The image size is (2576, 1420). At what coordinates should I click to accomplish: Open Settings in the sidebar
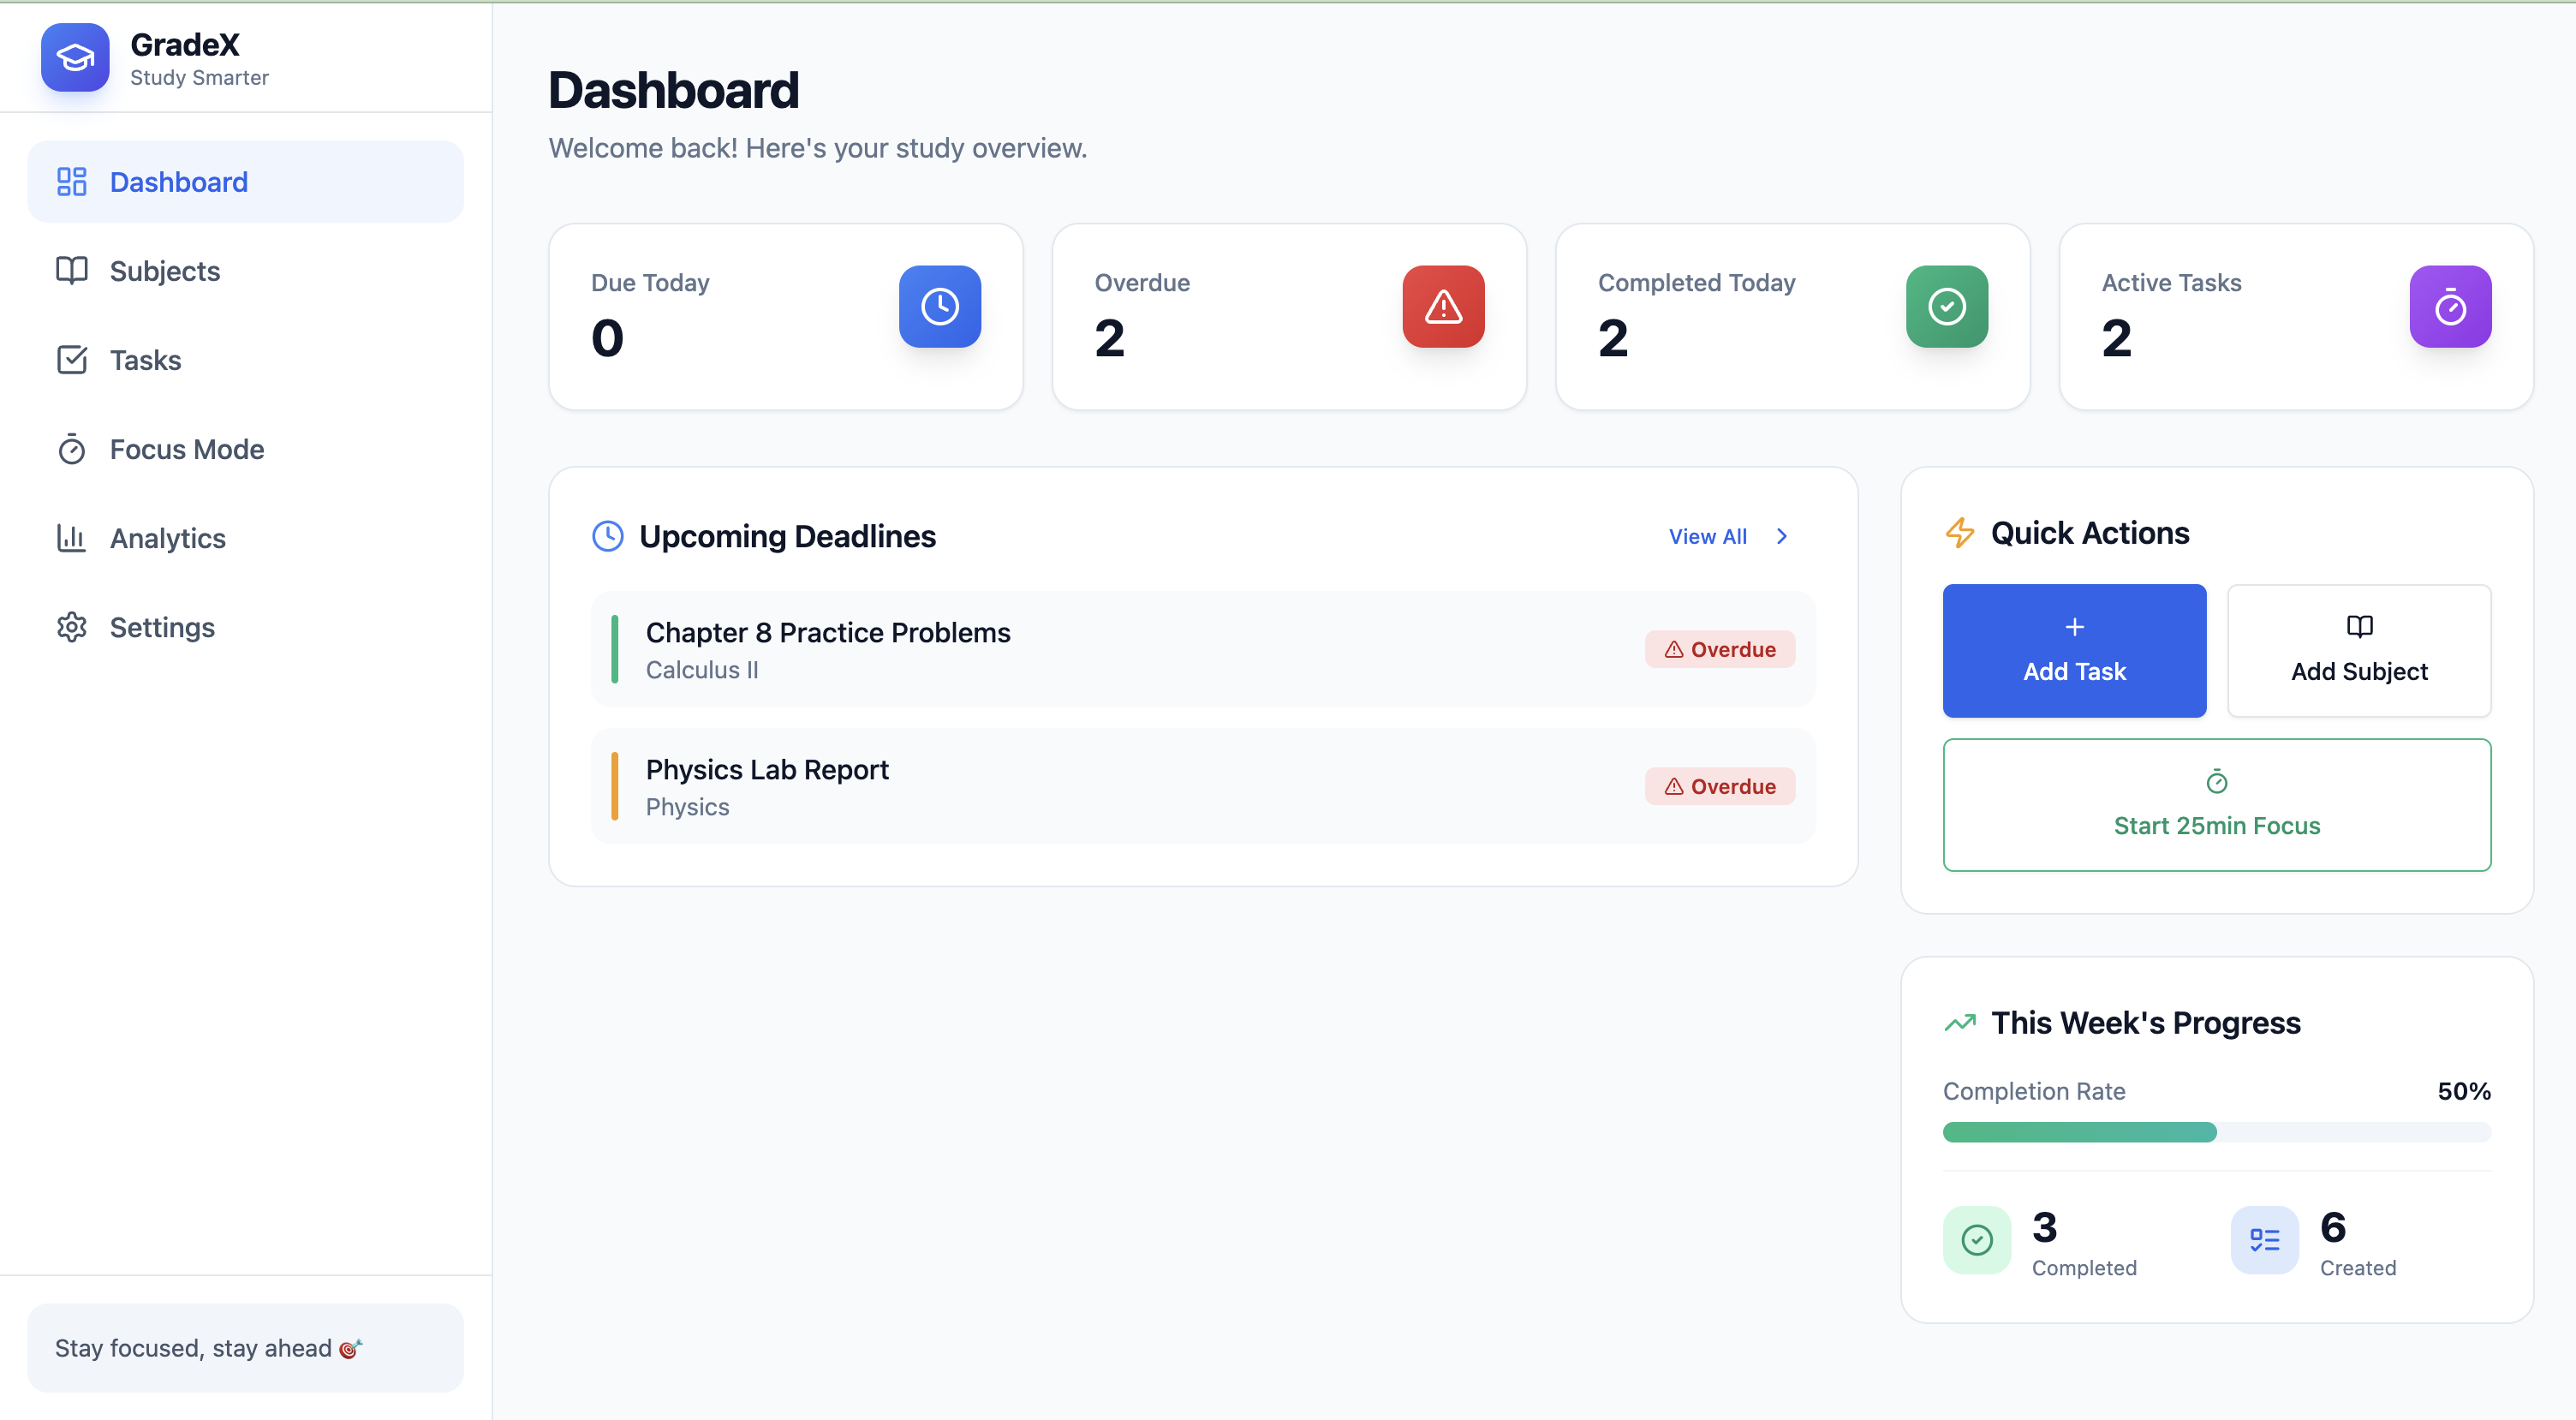(162, 627)
